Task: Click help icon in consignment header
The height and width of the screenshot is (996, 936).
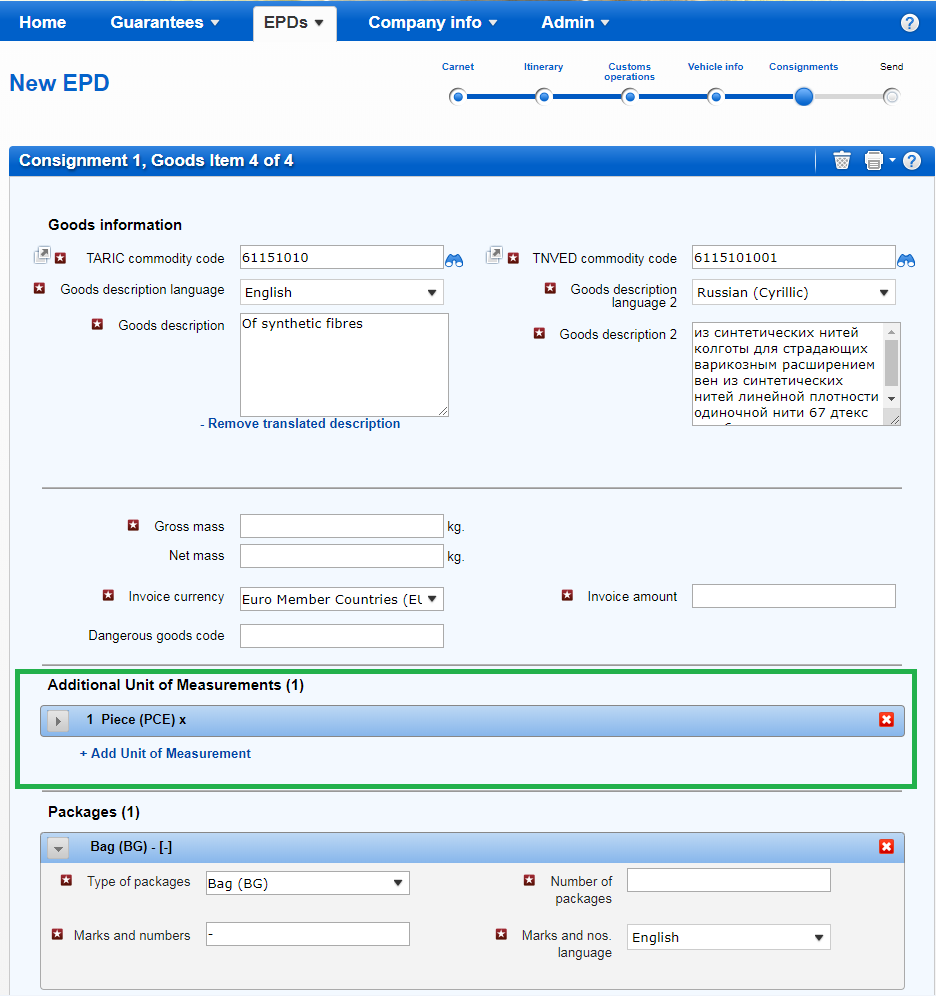Action: pyautogui.click(x=911, y=160)
